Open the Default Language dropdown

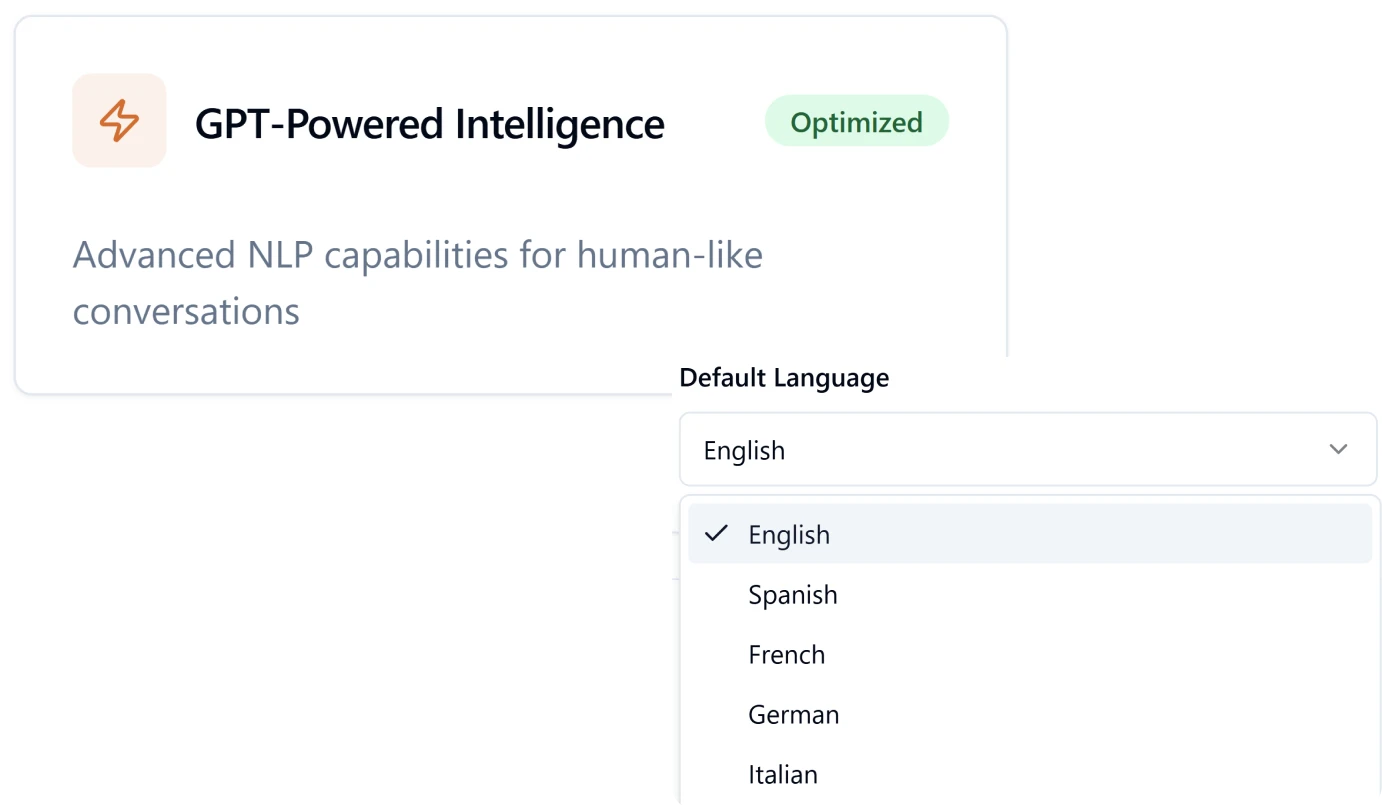tap(1028, 449)
